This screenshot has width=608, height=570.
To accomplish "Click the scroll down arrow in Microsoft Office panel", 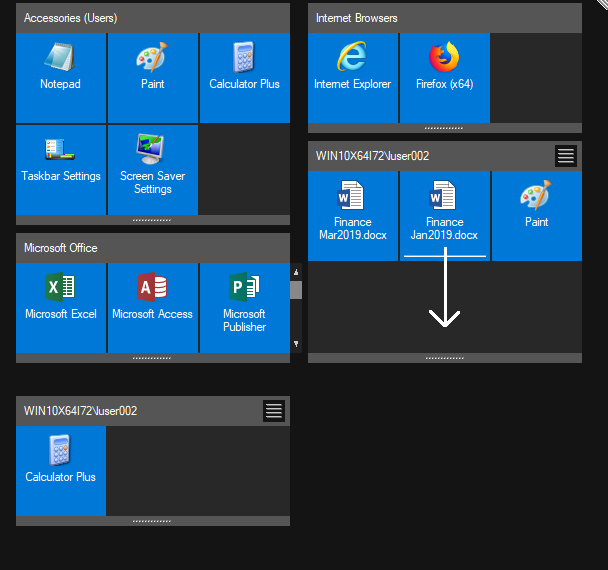I will click(x=296, y=344).
